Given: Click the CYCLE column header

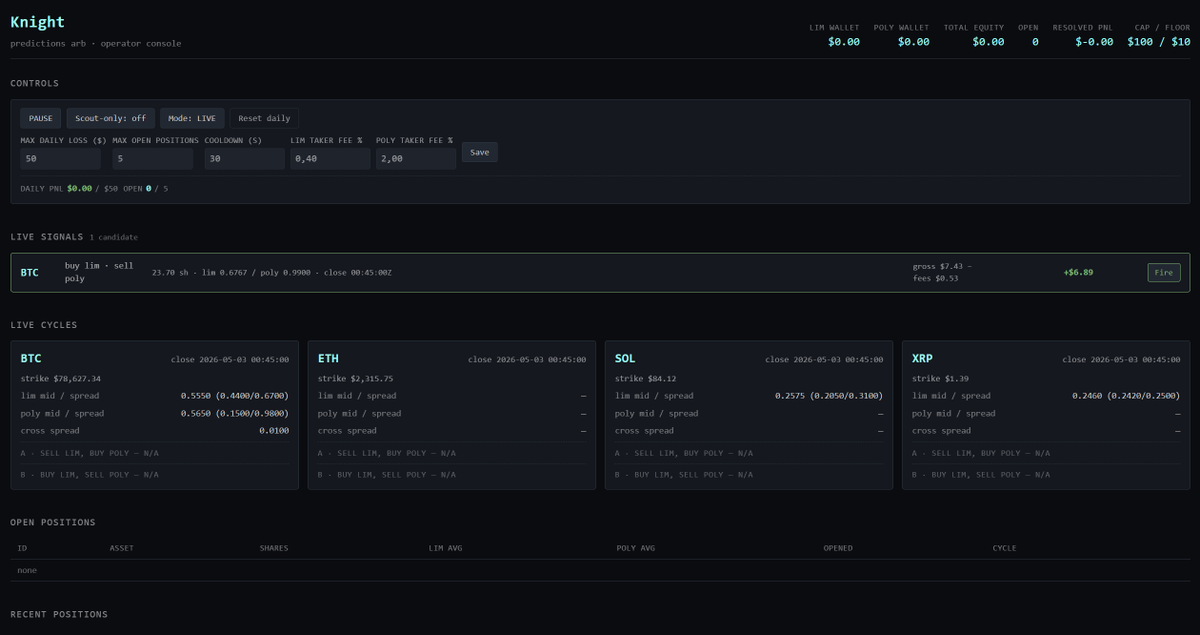Looking at the screenshot, I should point(1004,548).
